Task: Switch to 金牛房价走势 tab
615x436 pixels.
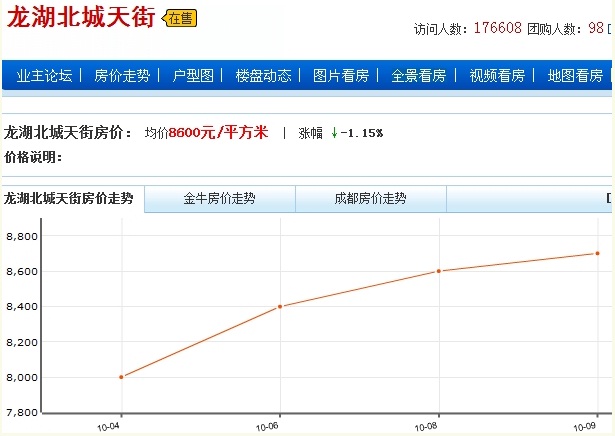Action: click(x=220, y=199)
